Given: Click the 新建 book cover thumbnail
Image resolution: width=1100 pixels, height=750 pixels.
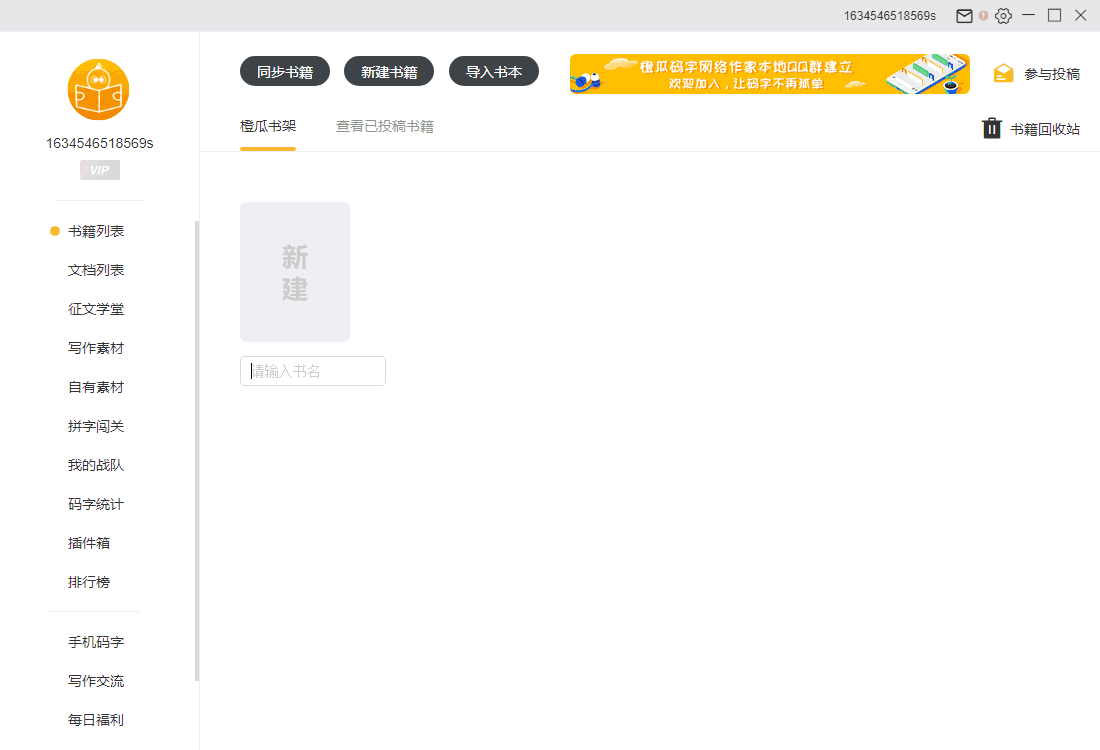Looking at the screenshot, I should pyautogui.click(x=295, y=272).
